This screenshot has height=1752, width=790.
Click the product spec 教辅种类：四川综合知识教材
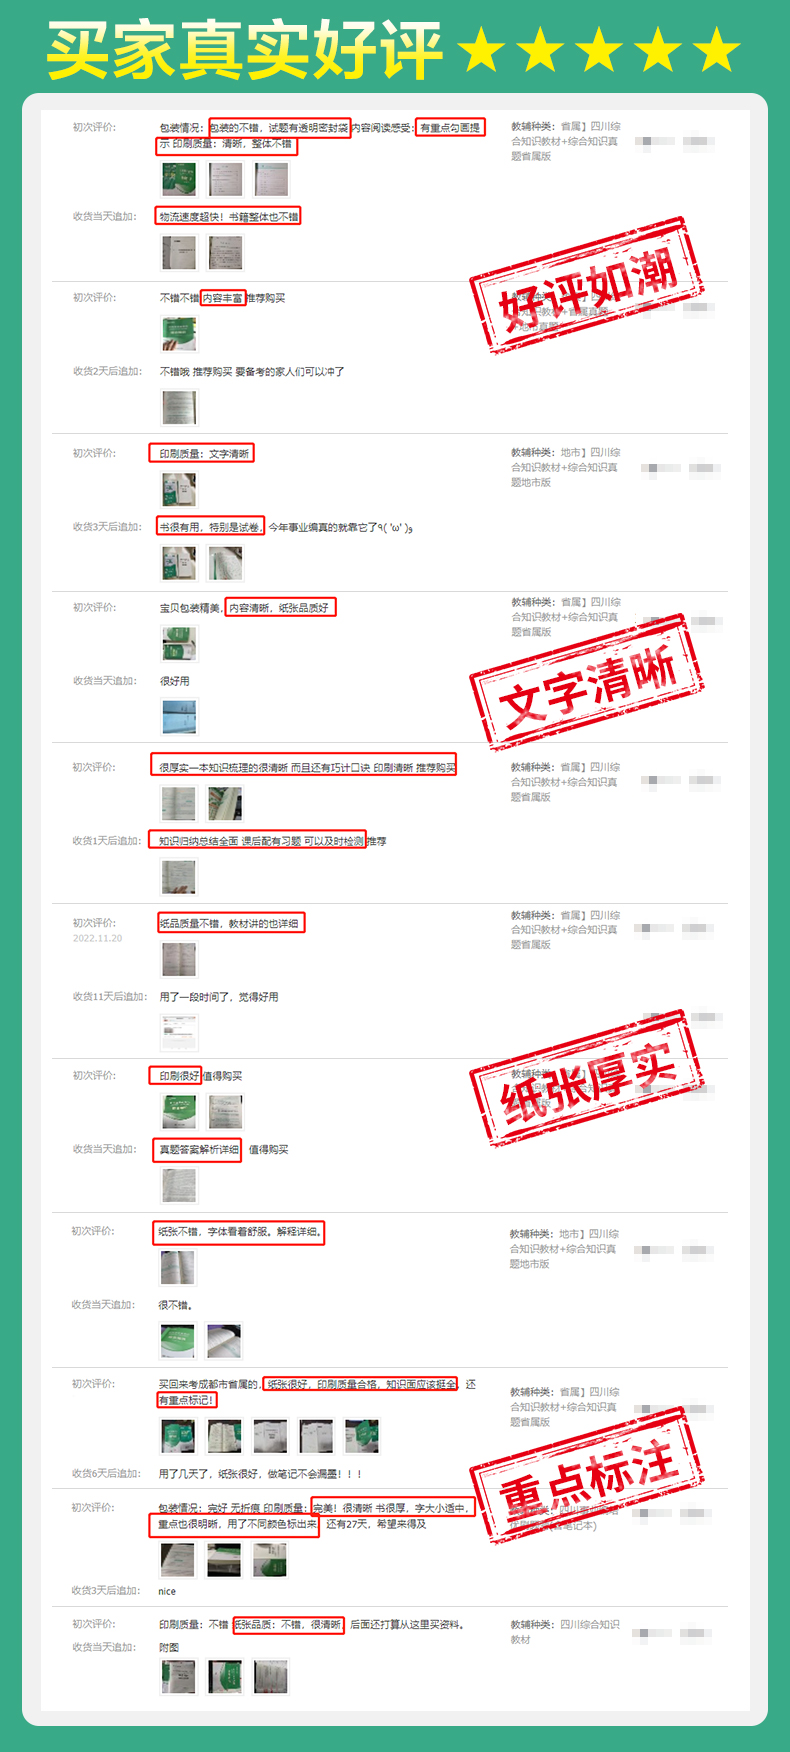[x=565, y=1632]
